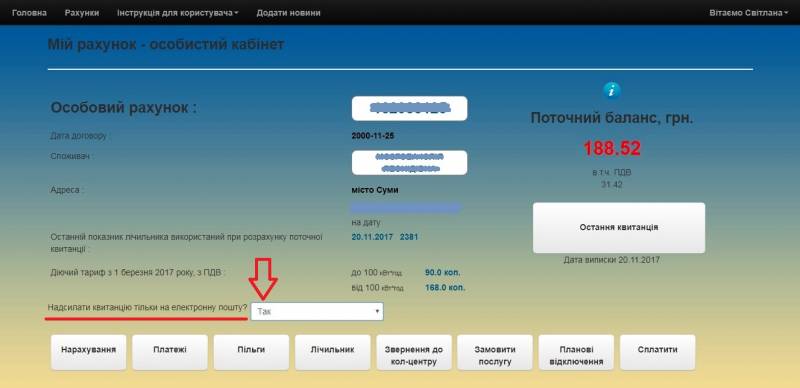Click the tariff value 168.0 коп.
This screenshot has height=388, width=800.
pos(445,288)
